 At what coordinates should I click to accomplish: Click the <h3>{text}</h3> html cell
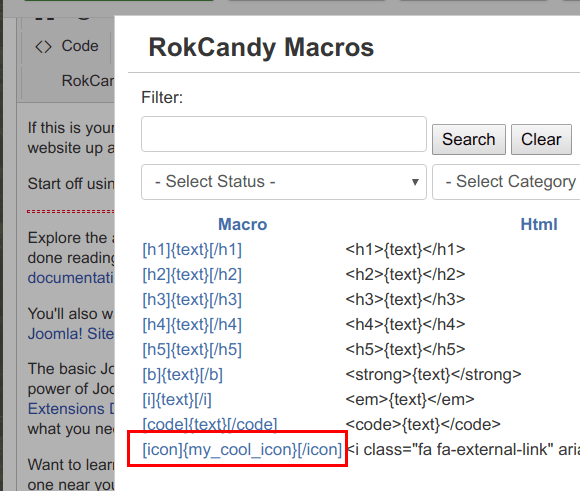tap(405, 300)
